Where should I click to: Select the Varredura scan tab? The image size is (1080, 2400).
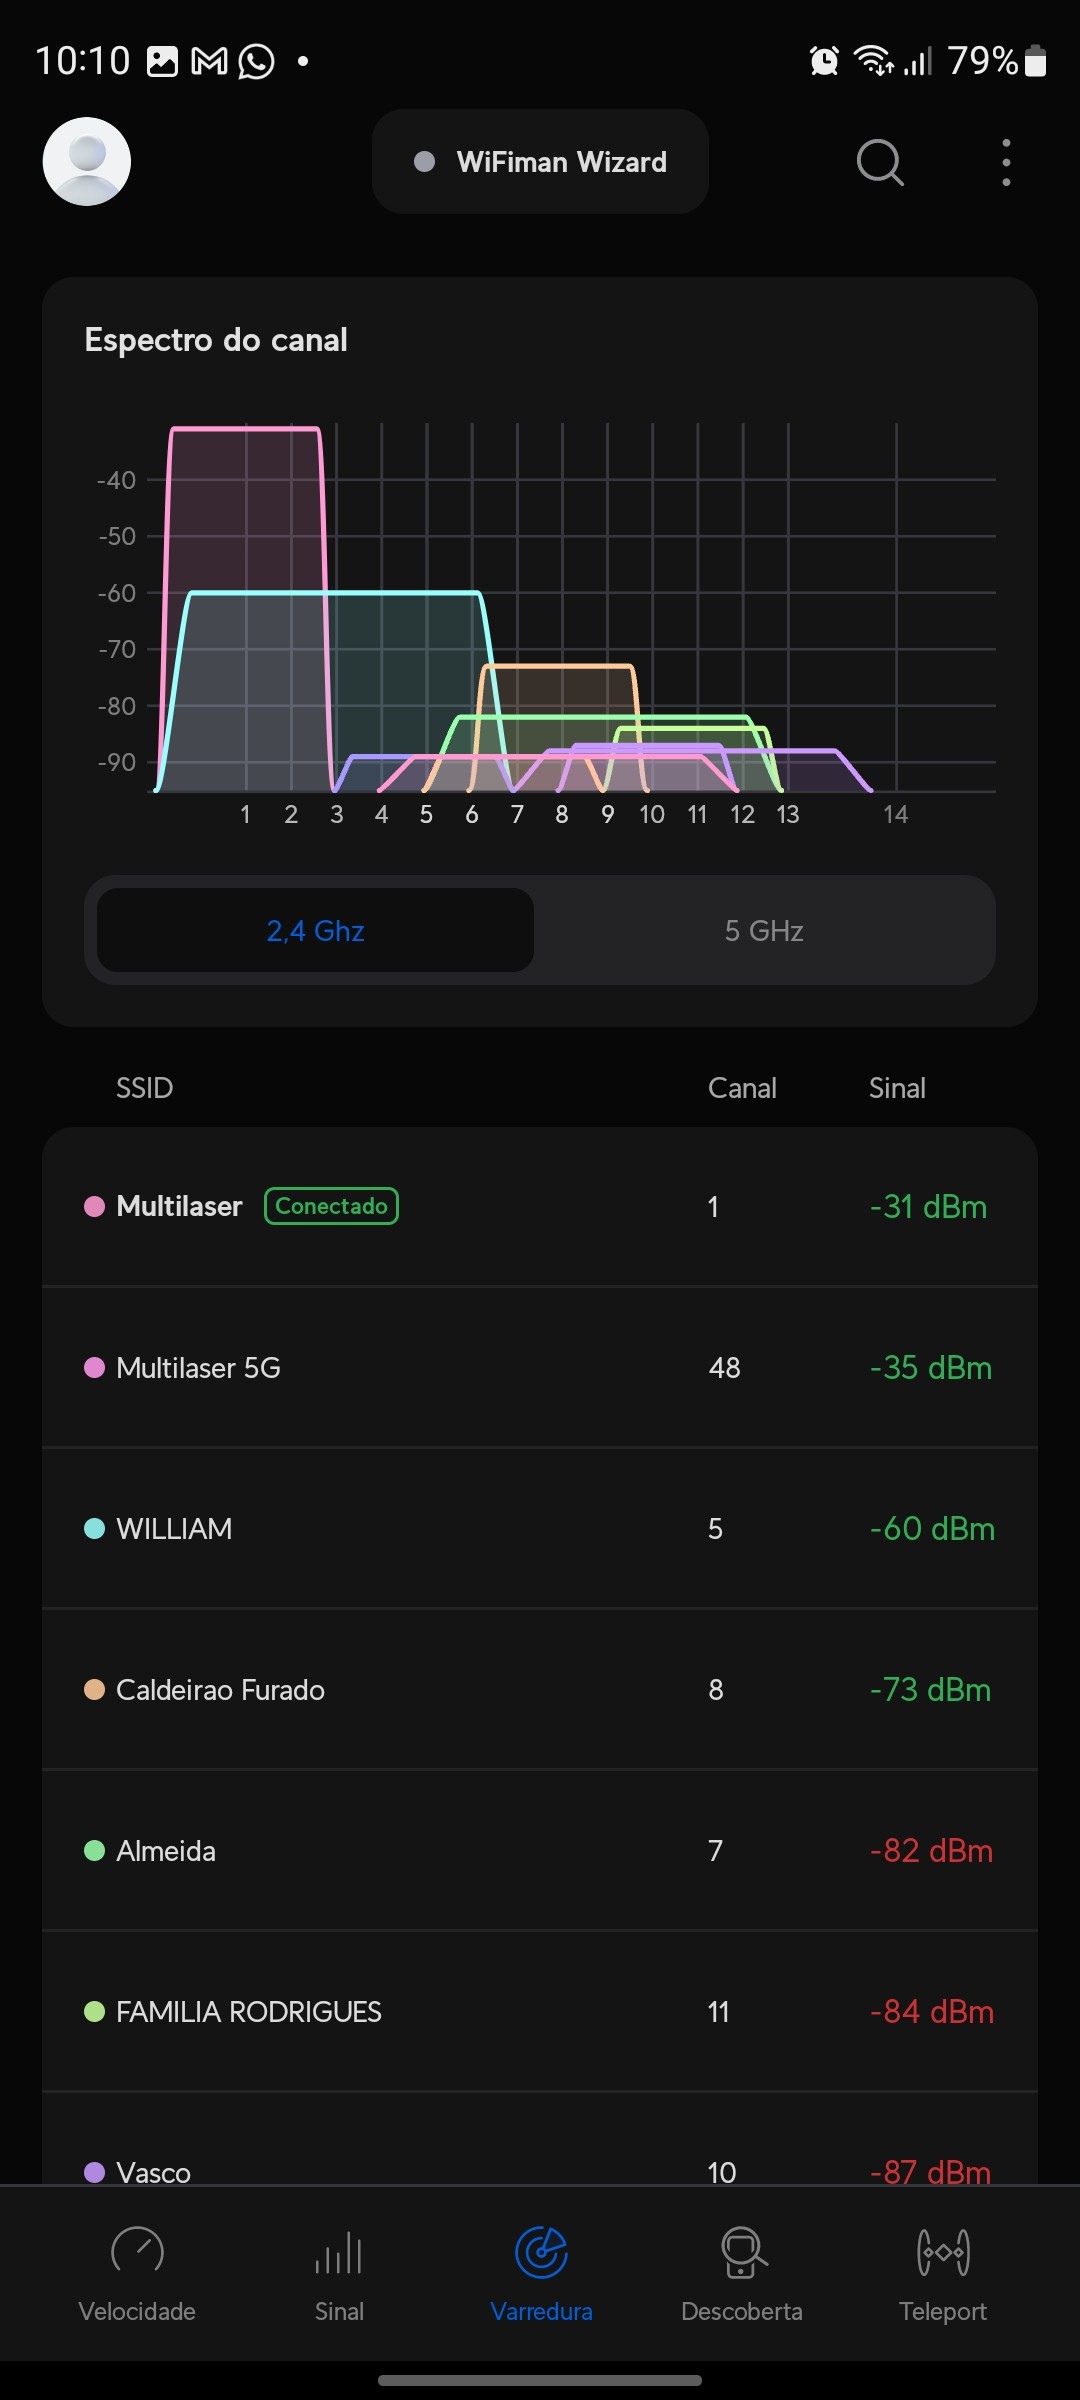click(541, 2272)
